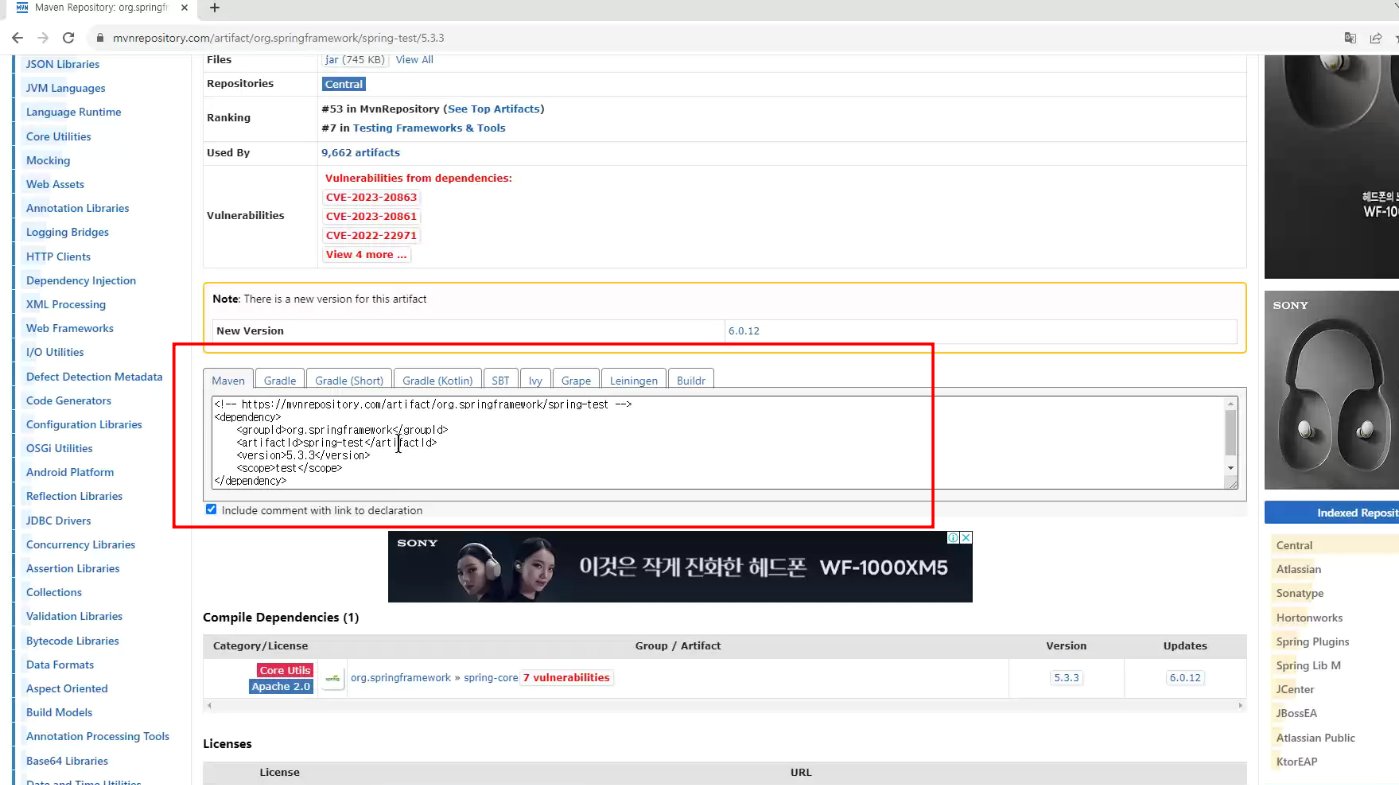The image size is (1399, 785).
Task: Open JDBC Drivers category
Action: [58, 521]
